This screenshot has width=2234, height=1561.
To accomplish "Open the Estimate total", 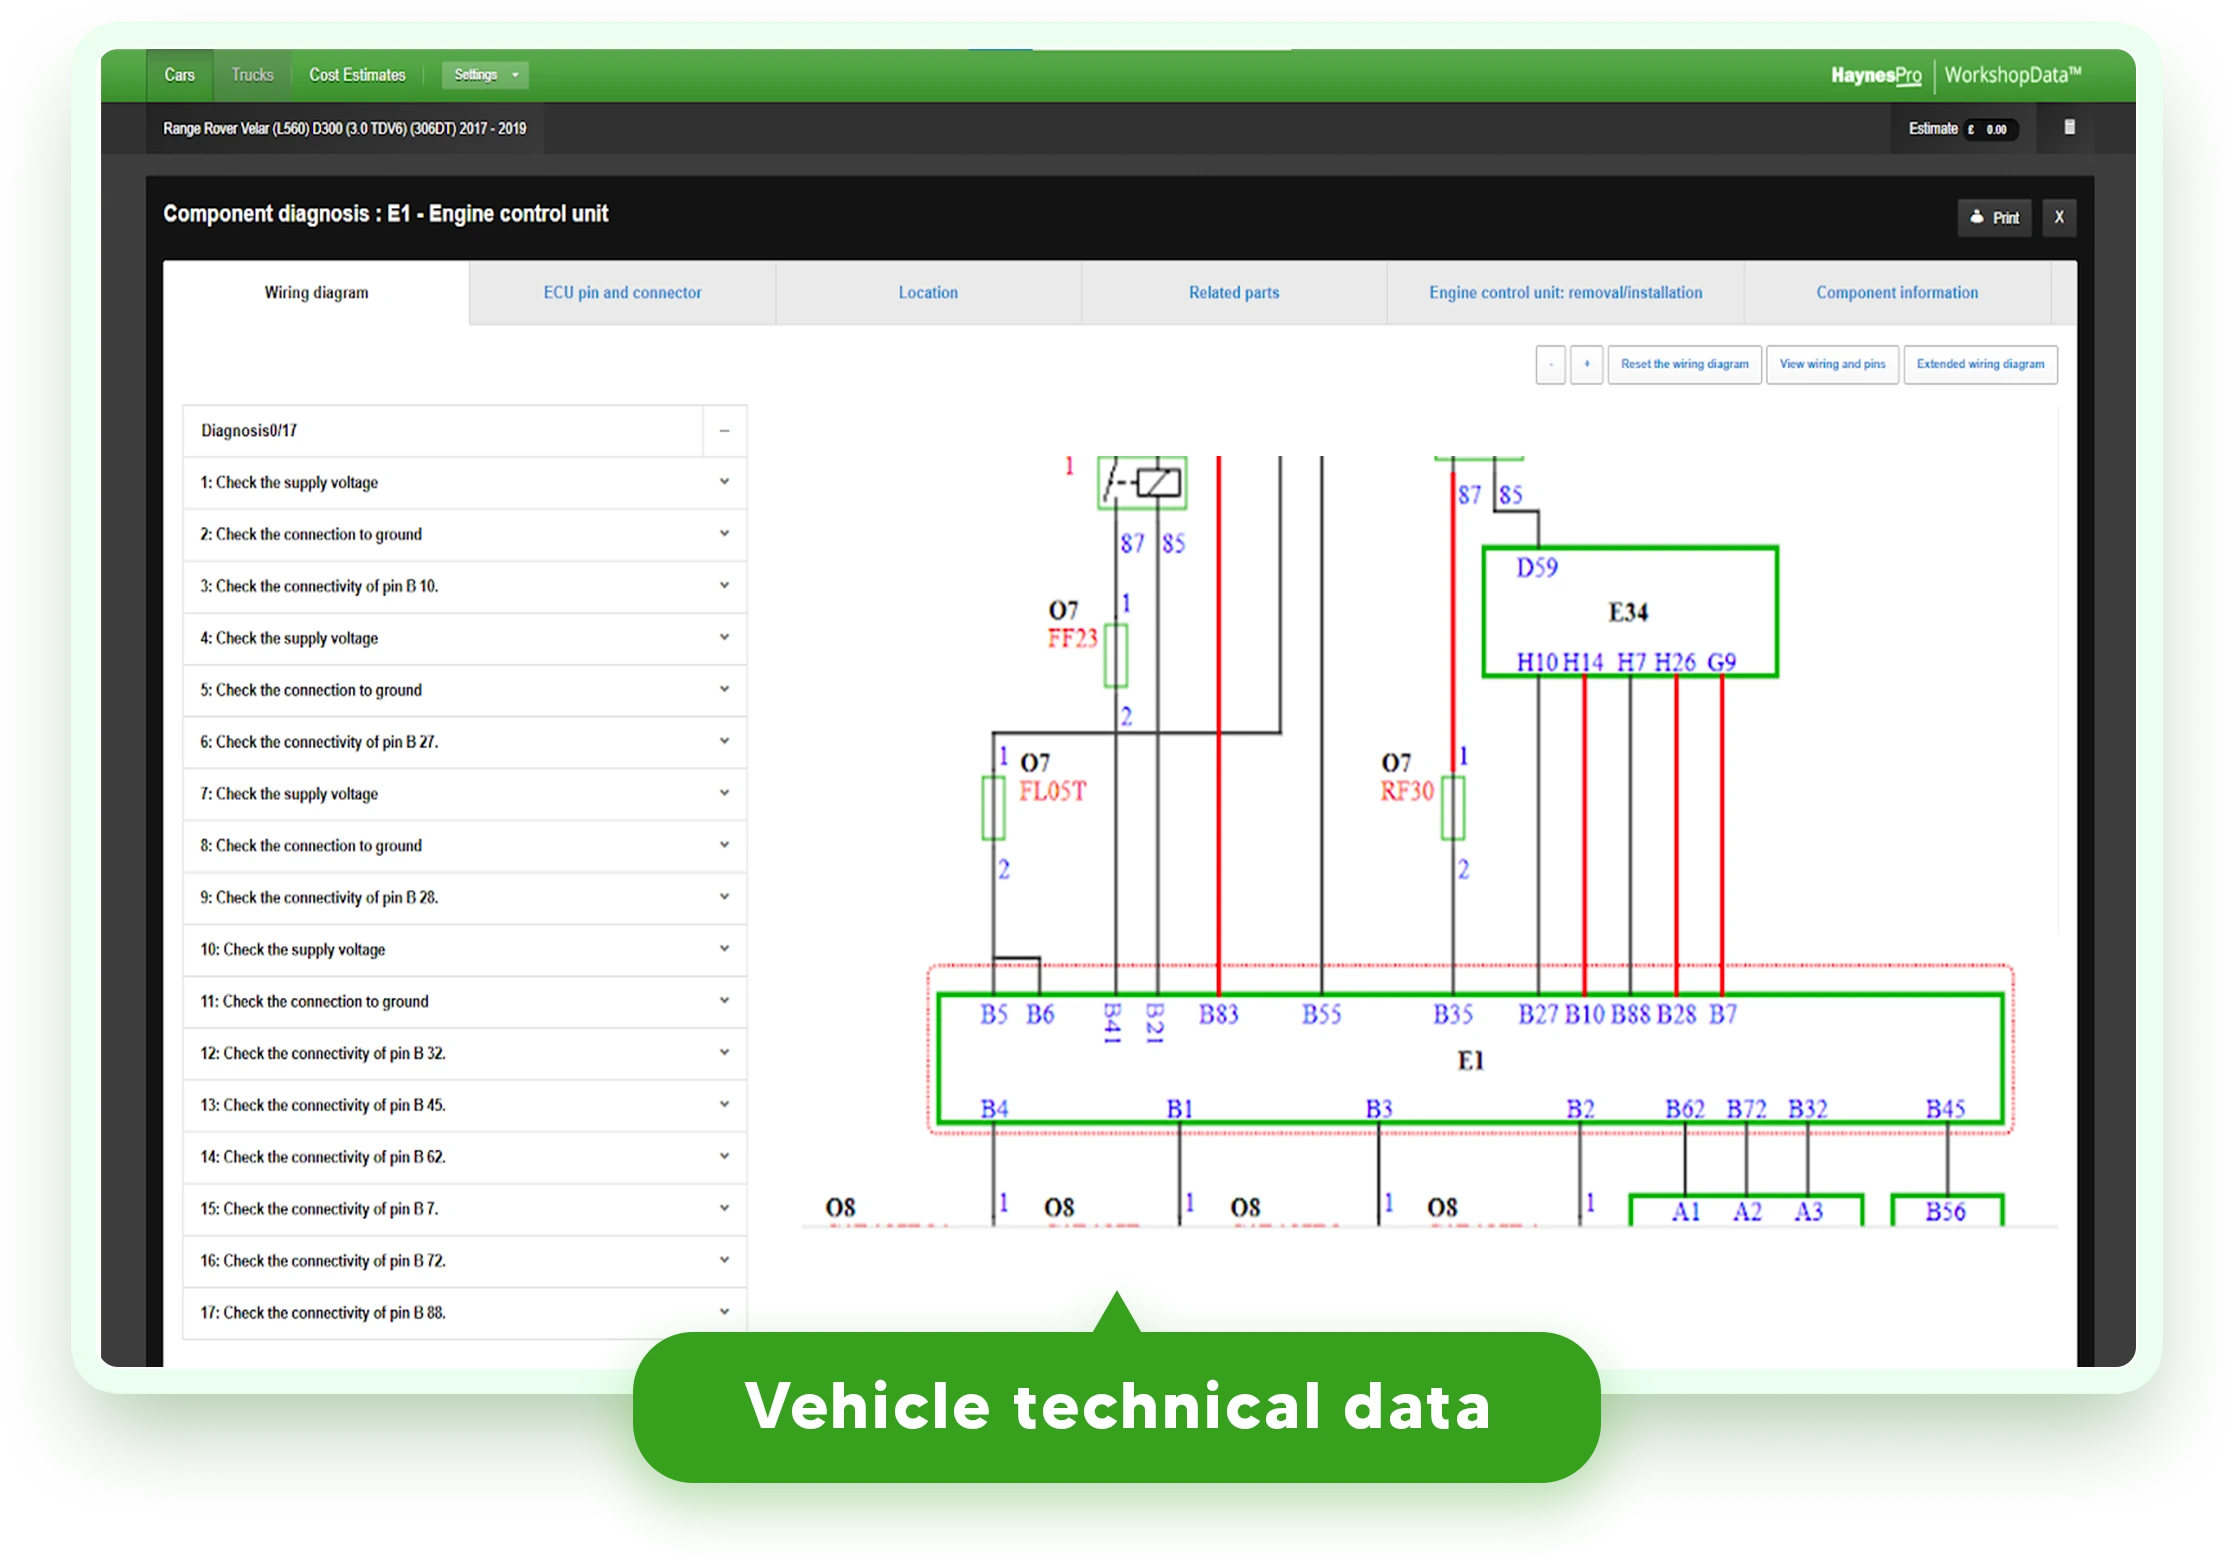I will pos(1962,129).
